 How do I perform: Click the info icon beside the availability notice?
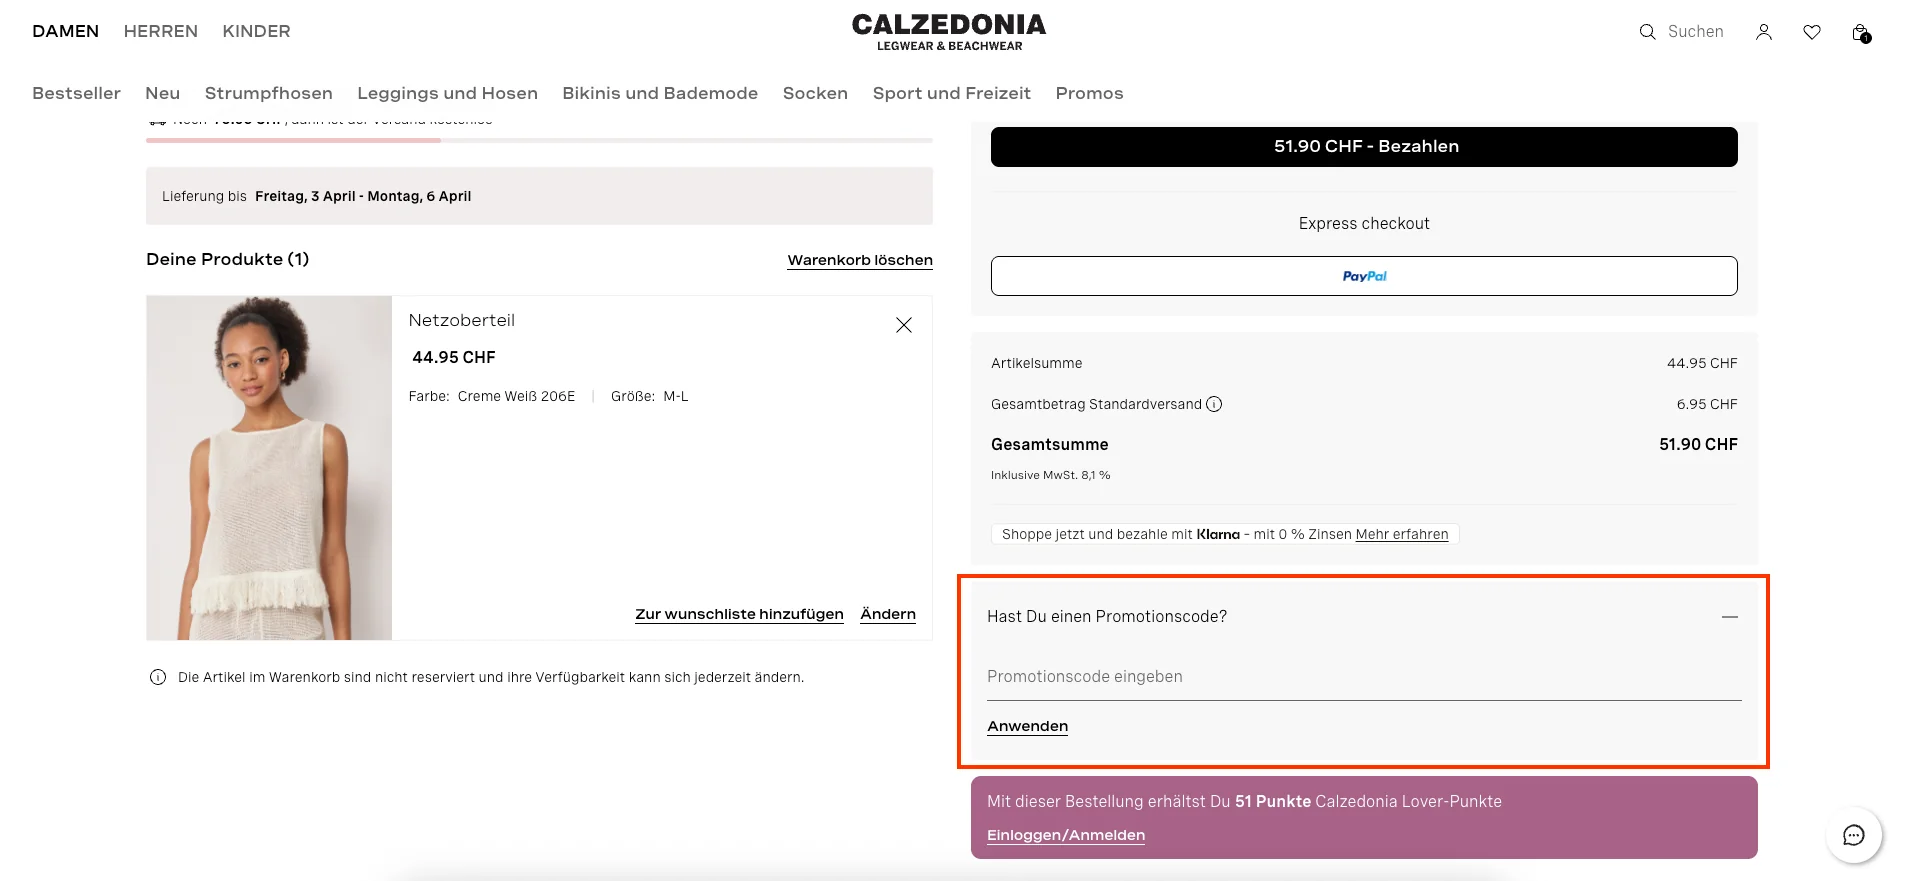(x=157, y=677)
